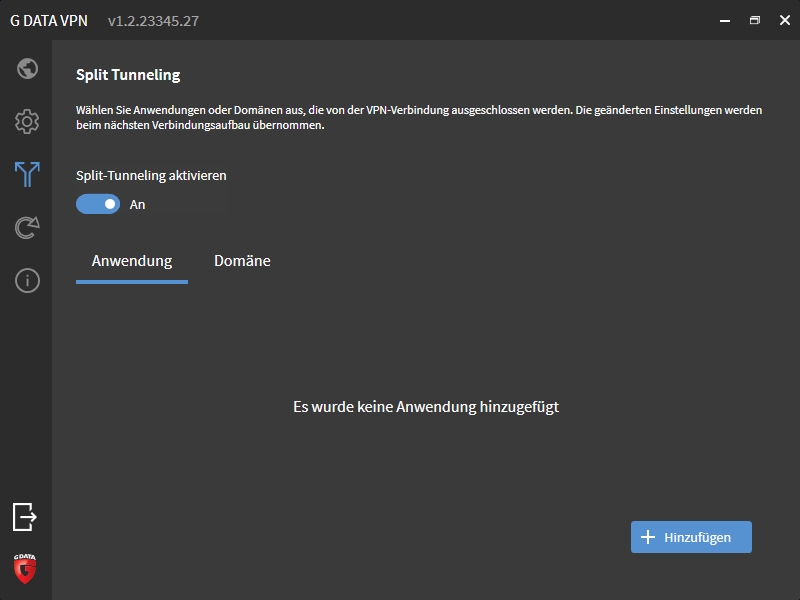
Task: Minimize the G DATA VPN window
Action: point(725,20)
